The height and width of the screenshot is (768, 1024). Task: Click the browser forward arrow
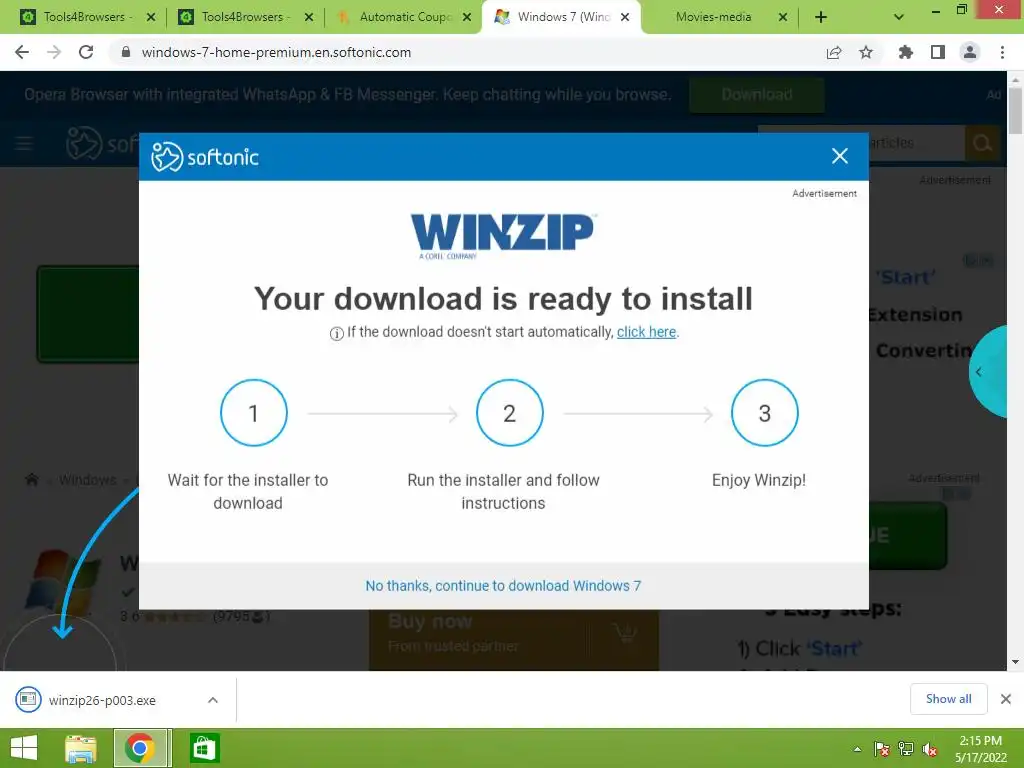coord(54,52)
